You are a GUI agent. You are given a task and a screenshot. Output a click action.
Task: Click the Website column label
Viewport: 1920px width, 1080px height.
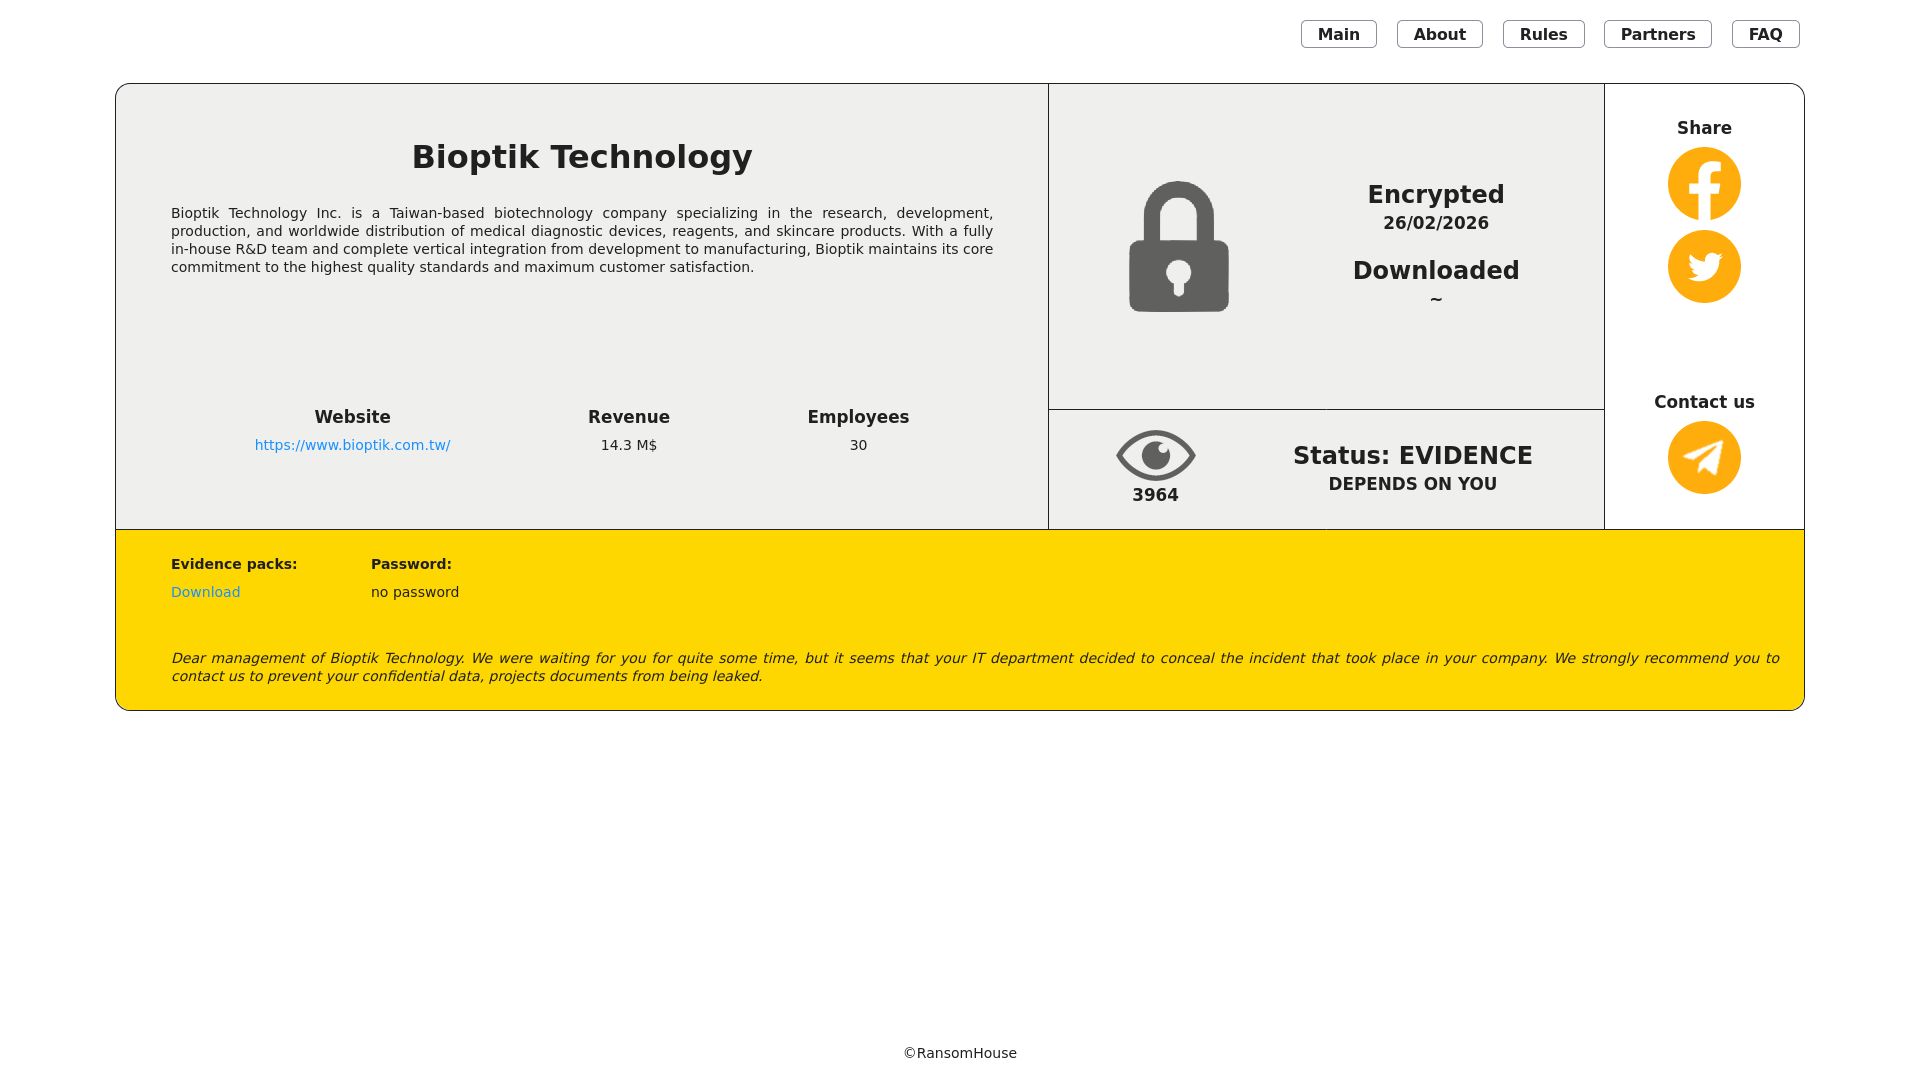click(x=353, y=417)
